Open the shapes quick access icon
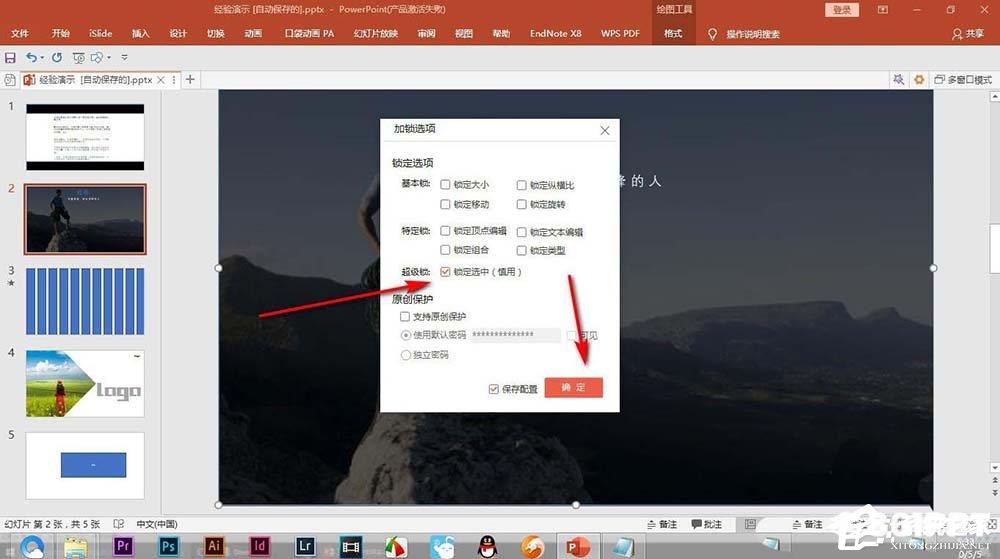The image size is (1000, 559). click(x=96, y=57)
